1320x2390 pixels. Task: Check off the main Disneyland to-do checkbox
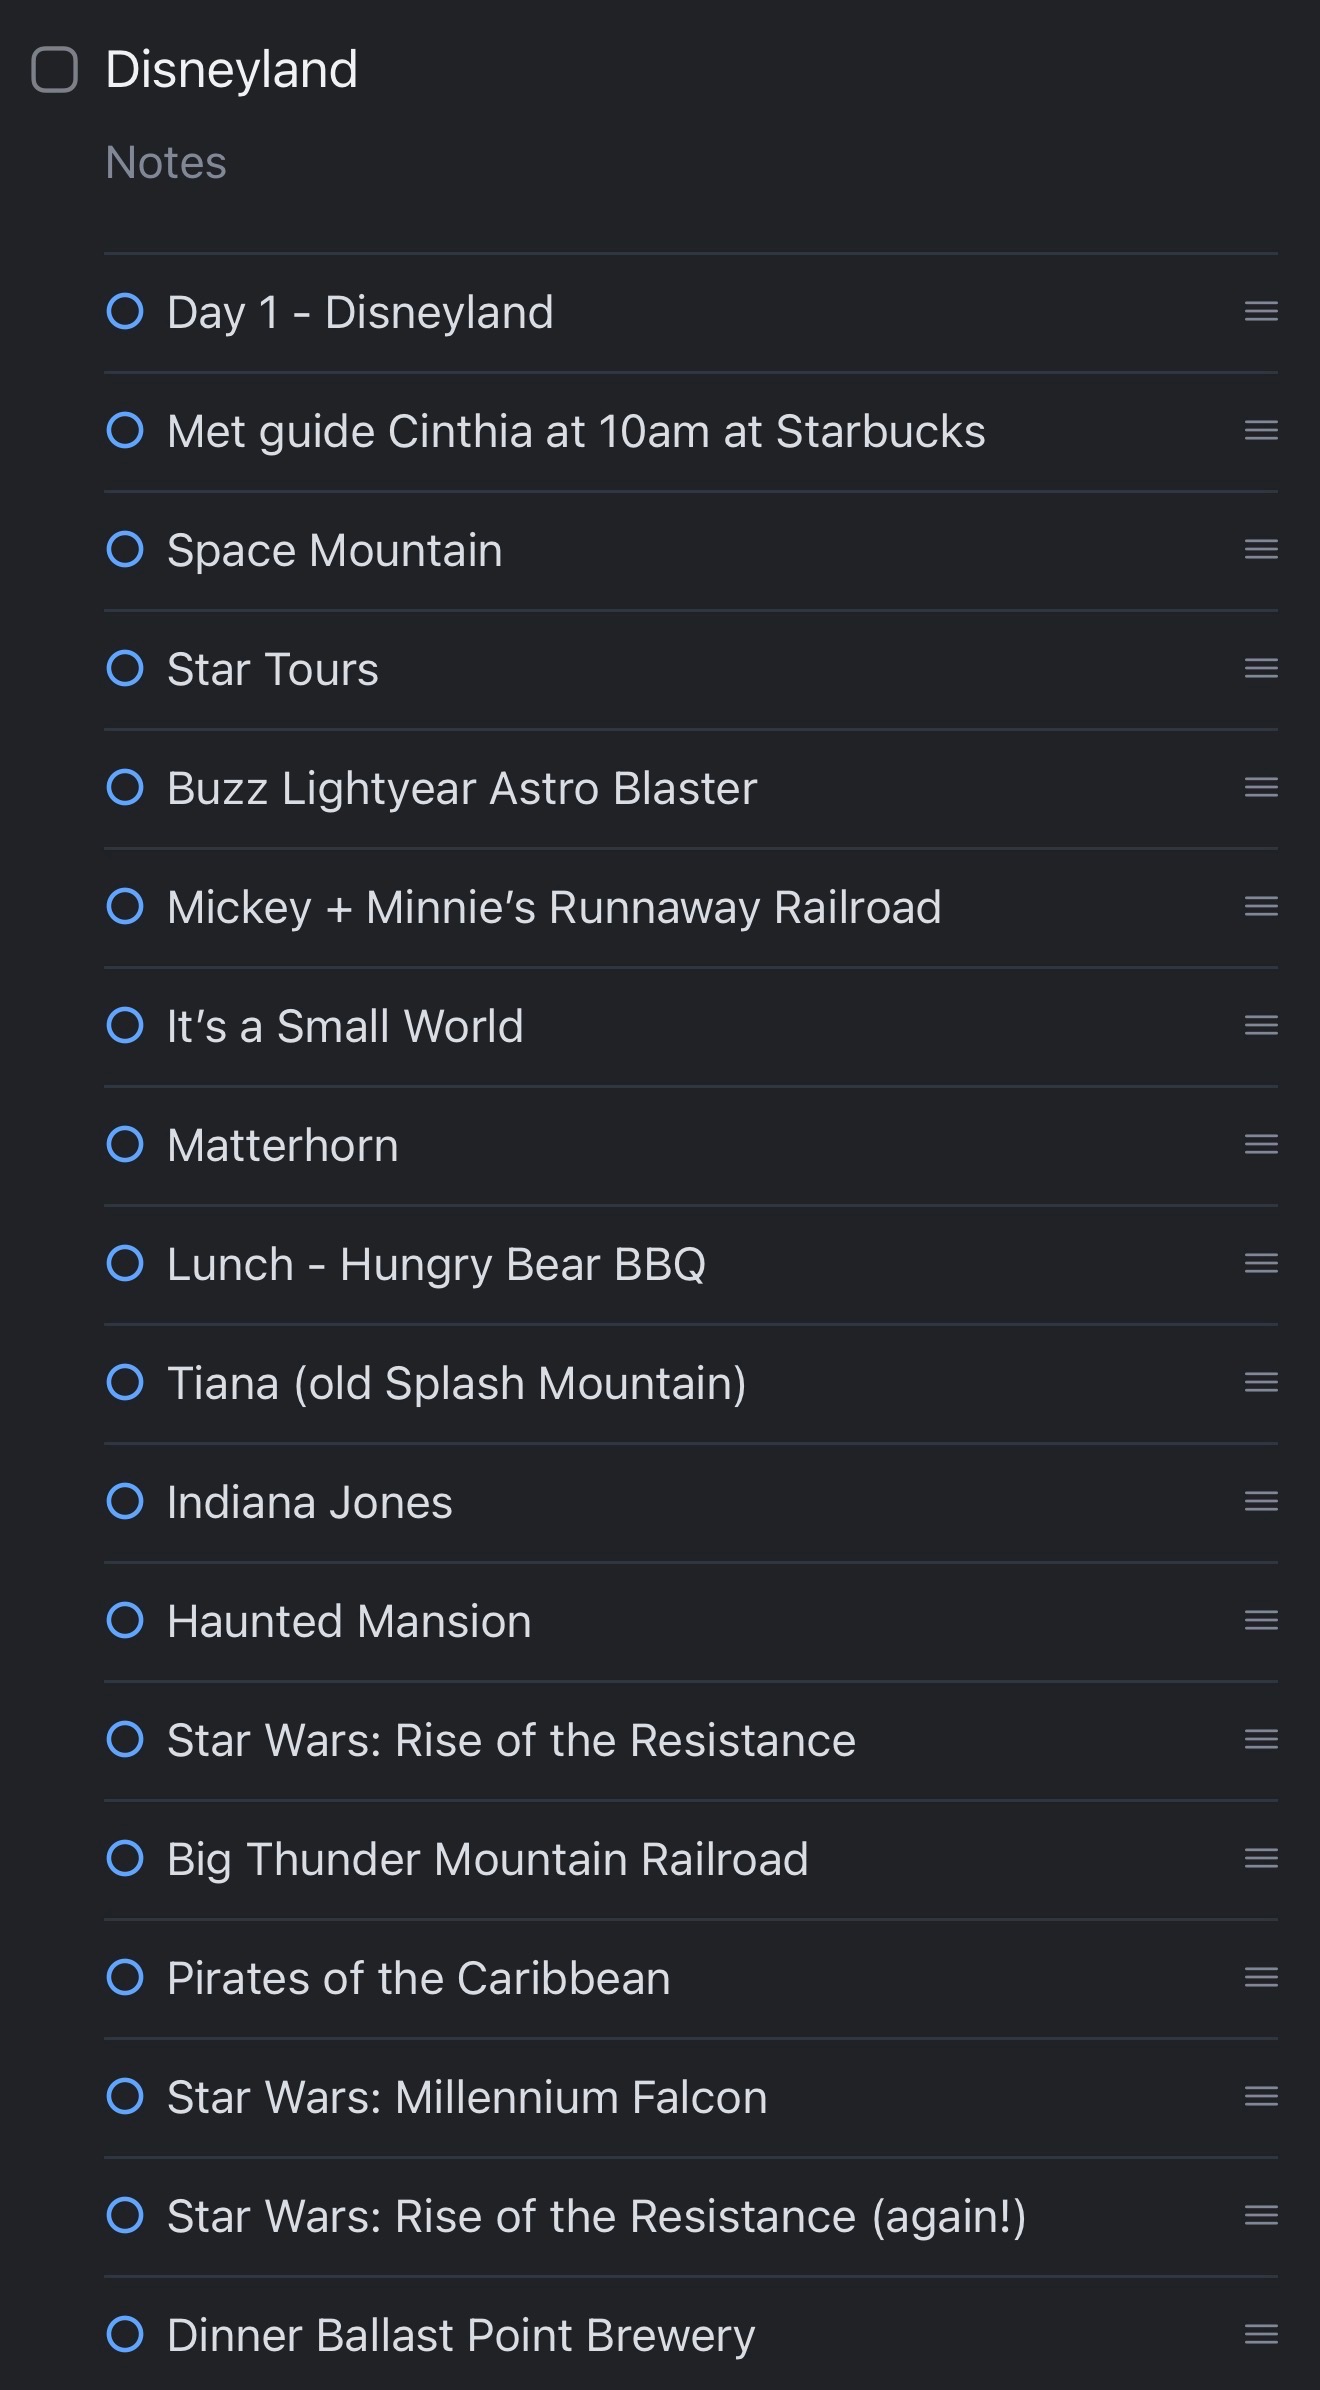[x=55, y=70]
